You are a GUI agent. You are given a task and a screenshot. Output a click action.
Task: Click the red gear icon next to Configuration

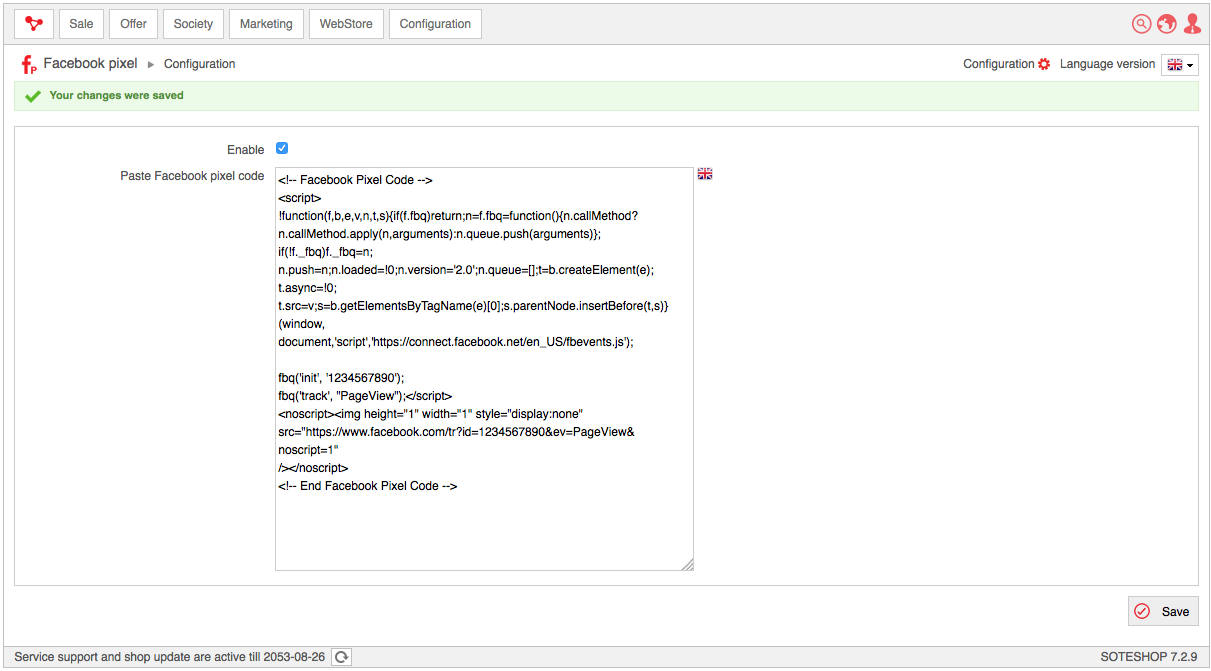(1044, 64)
